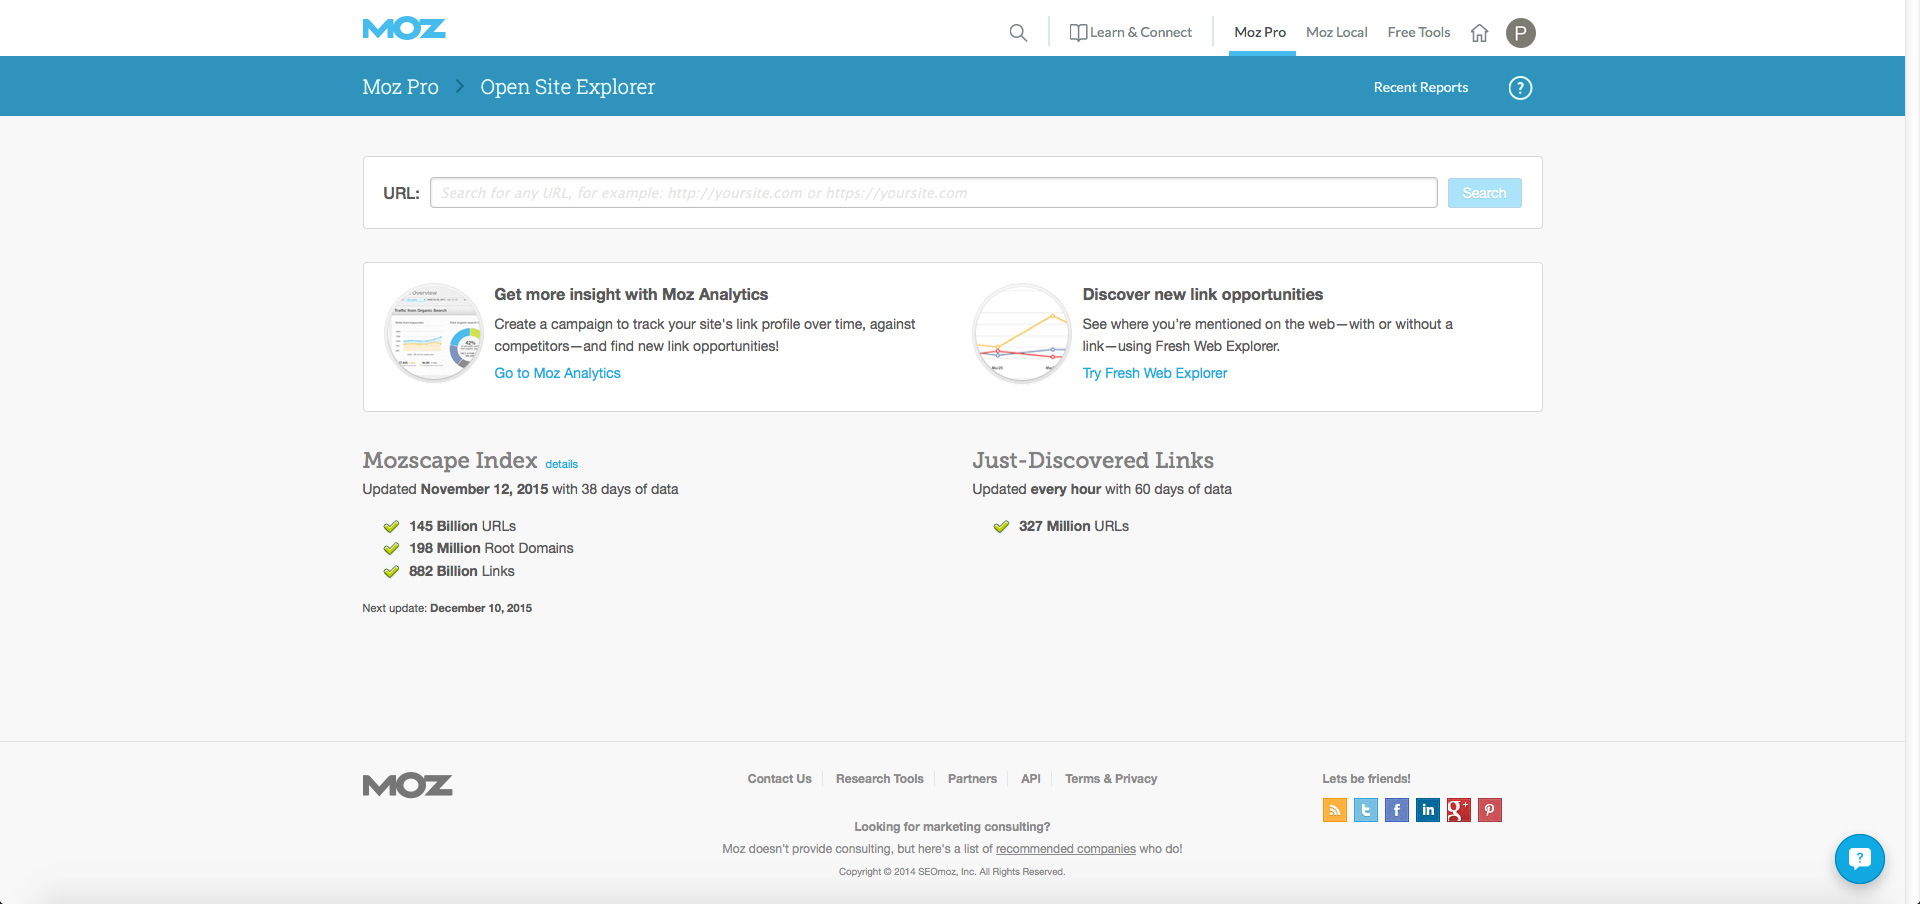Open the LinkedIn social icon
1920x904 pixels.
click(1428, 810)
